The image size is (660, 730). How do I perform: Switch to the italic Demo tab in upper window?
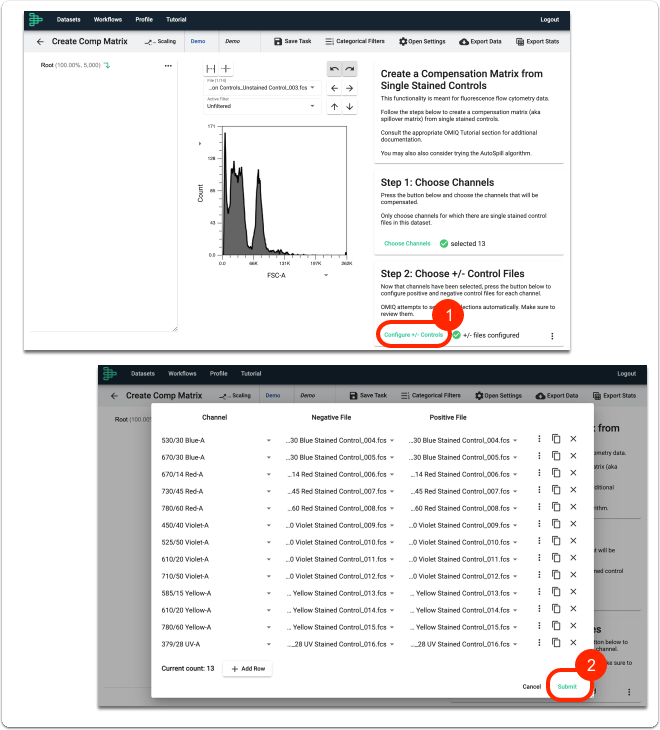click(x=232, y=41)
